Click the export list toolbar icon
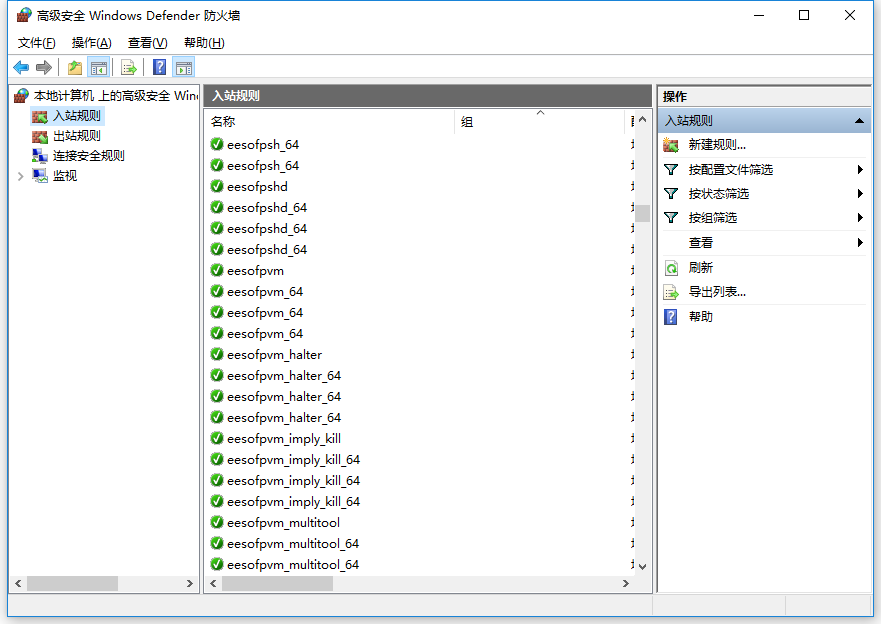 coord(129,68)
